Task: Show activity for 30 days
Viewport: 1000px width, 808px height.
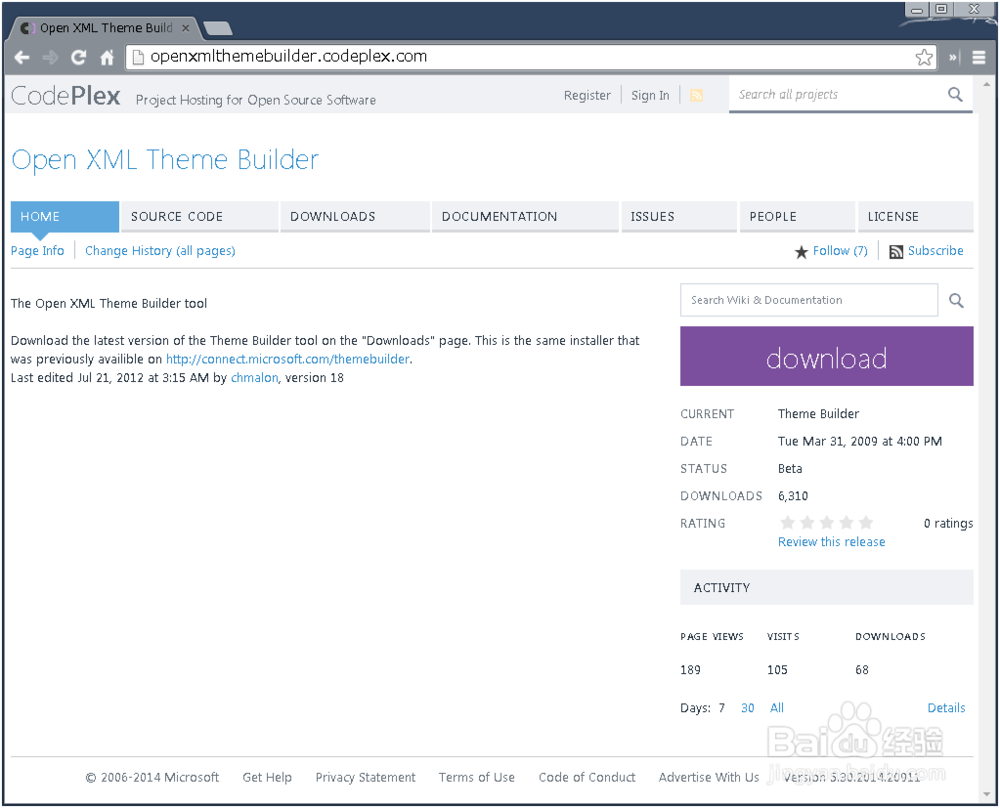Action: pyautogui.click(x=747, y=708)
